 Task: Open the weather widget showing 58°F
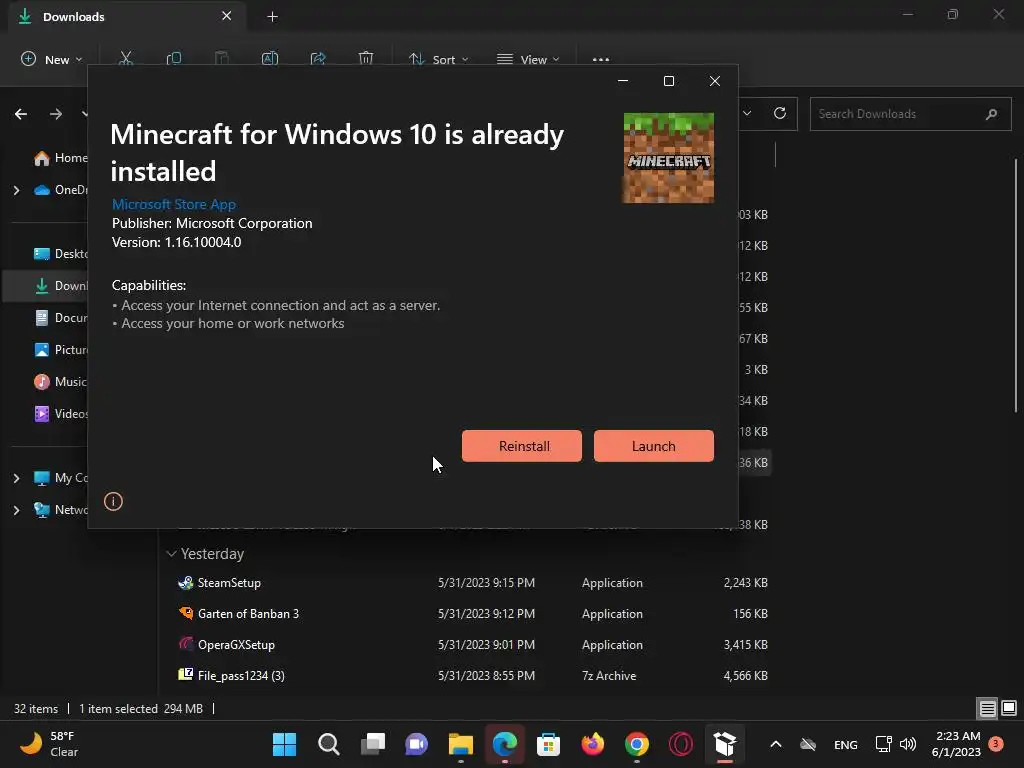(x=49, y=744)
